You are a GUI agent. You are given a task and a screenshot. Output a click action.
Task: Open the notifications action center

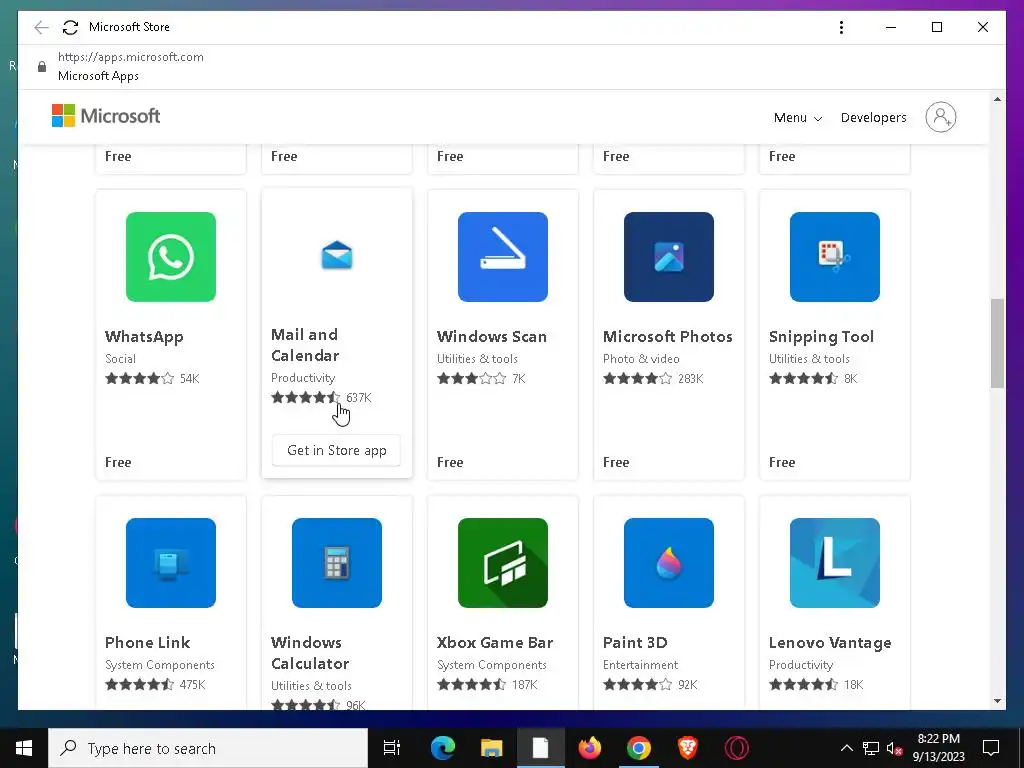[x=991, y=748]
